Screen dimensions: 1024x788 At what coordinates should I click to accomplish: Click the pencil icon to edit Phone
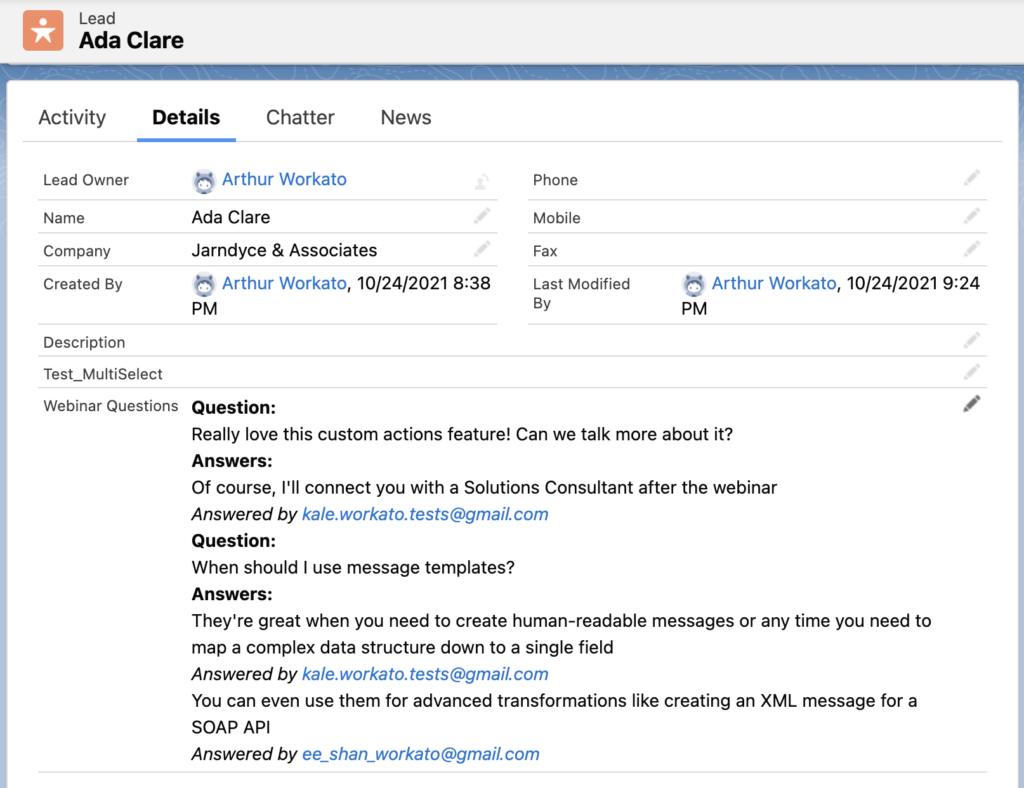[x=971, y=177]
